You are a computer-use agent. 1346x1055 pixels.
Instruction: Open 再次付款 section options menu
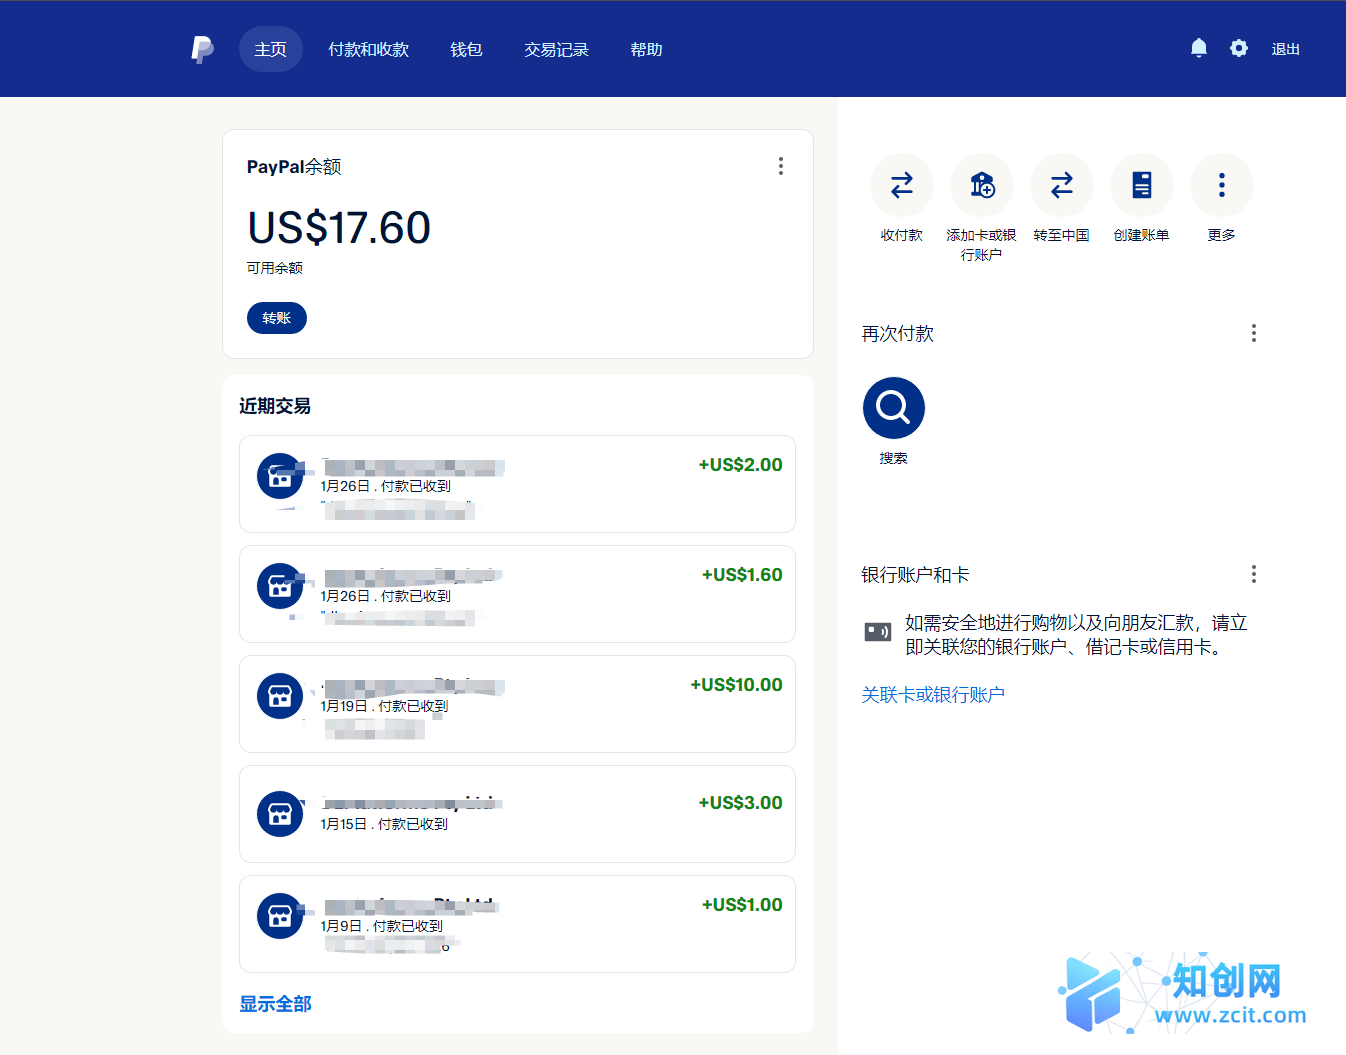click(1253, 333)
